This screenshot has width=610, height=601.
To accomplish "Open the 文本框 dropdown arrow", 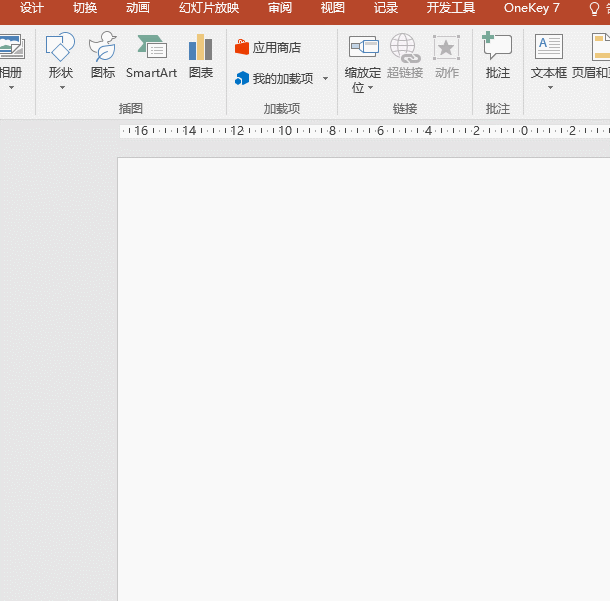I will (x=549, y=88).
